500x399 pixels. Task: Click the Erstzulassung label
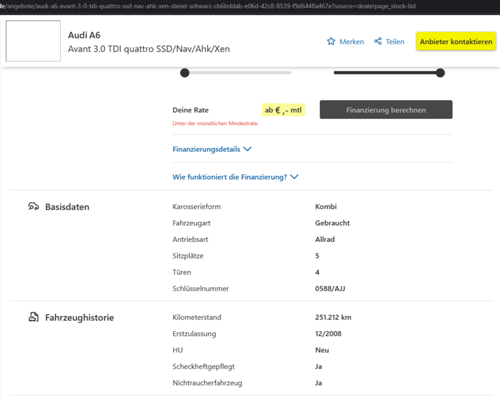tap(194, 334)
